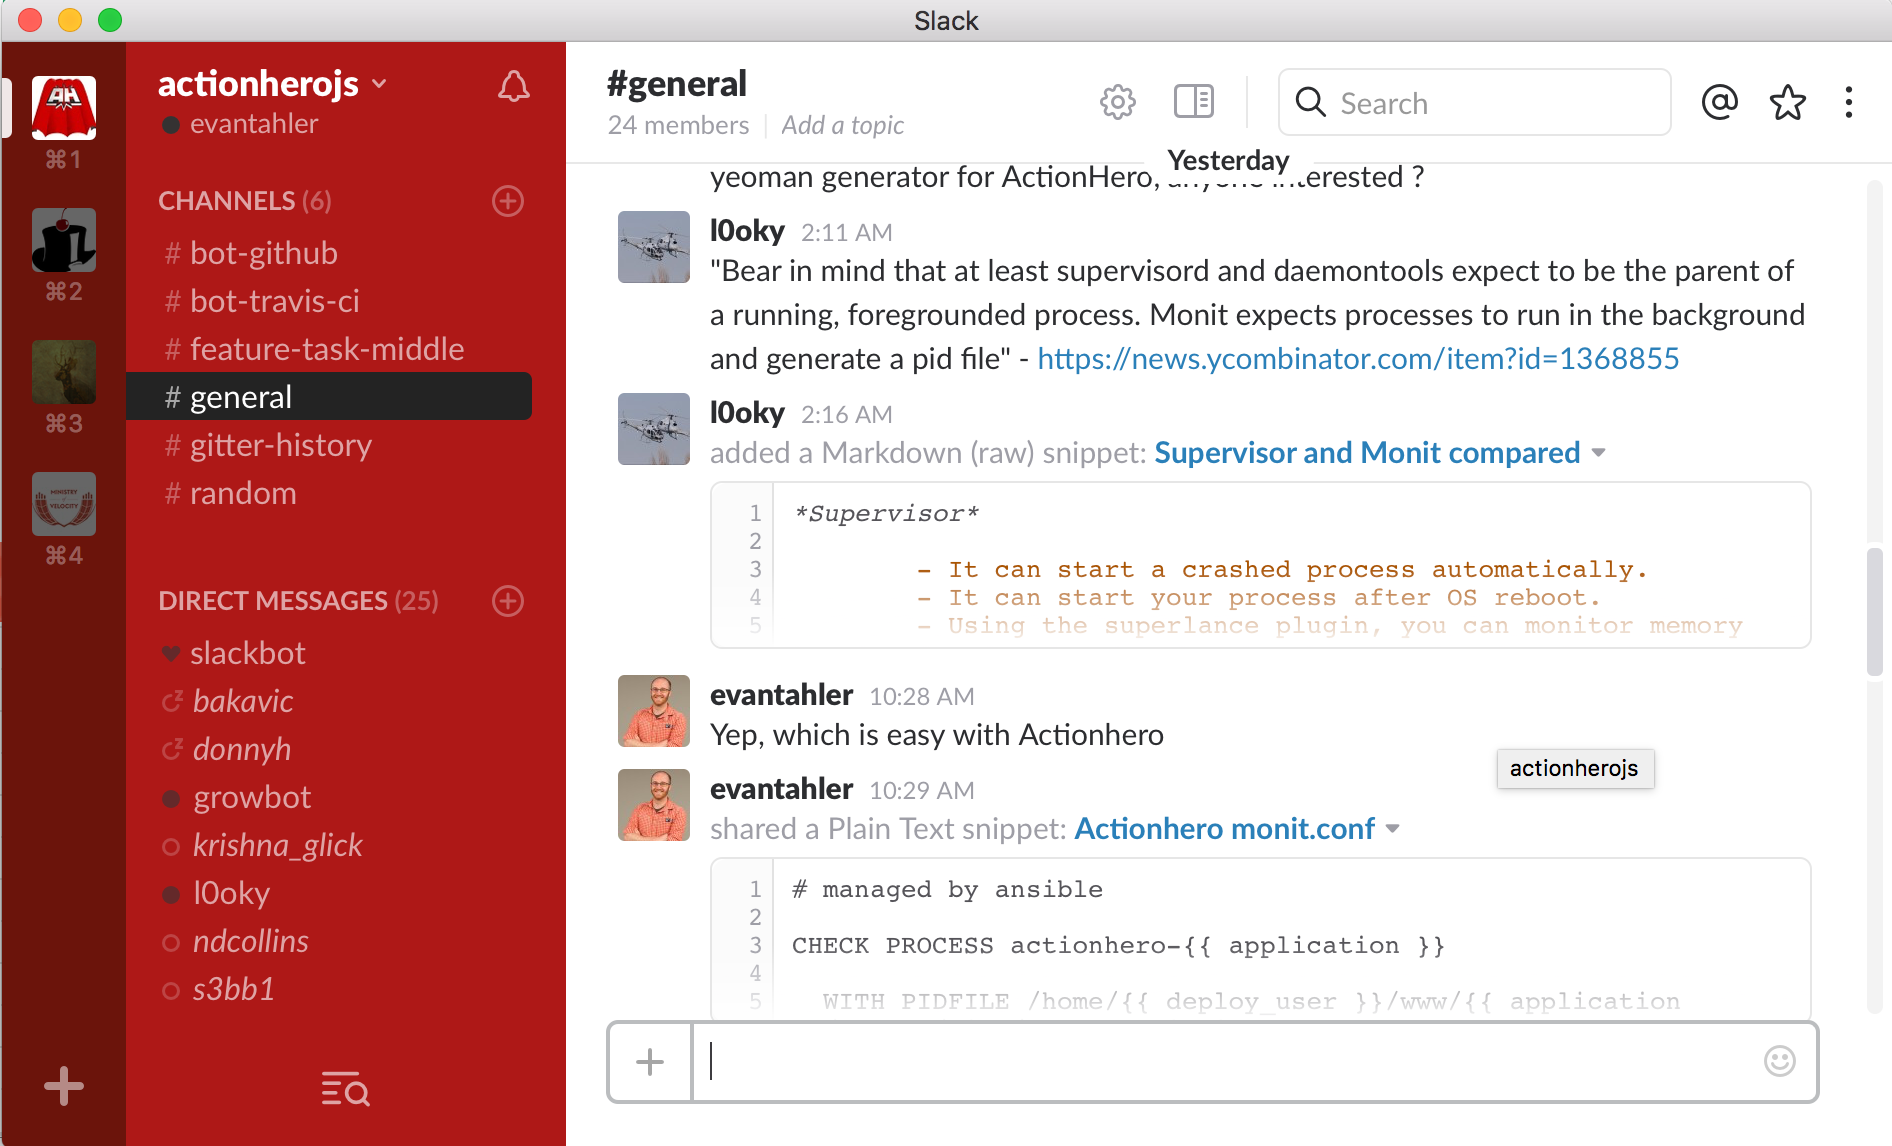Open mentions and reactions at-sign icon
The height and width of the screenshot is (1146, 1892).
[x=1720, y=102]
